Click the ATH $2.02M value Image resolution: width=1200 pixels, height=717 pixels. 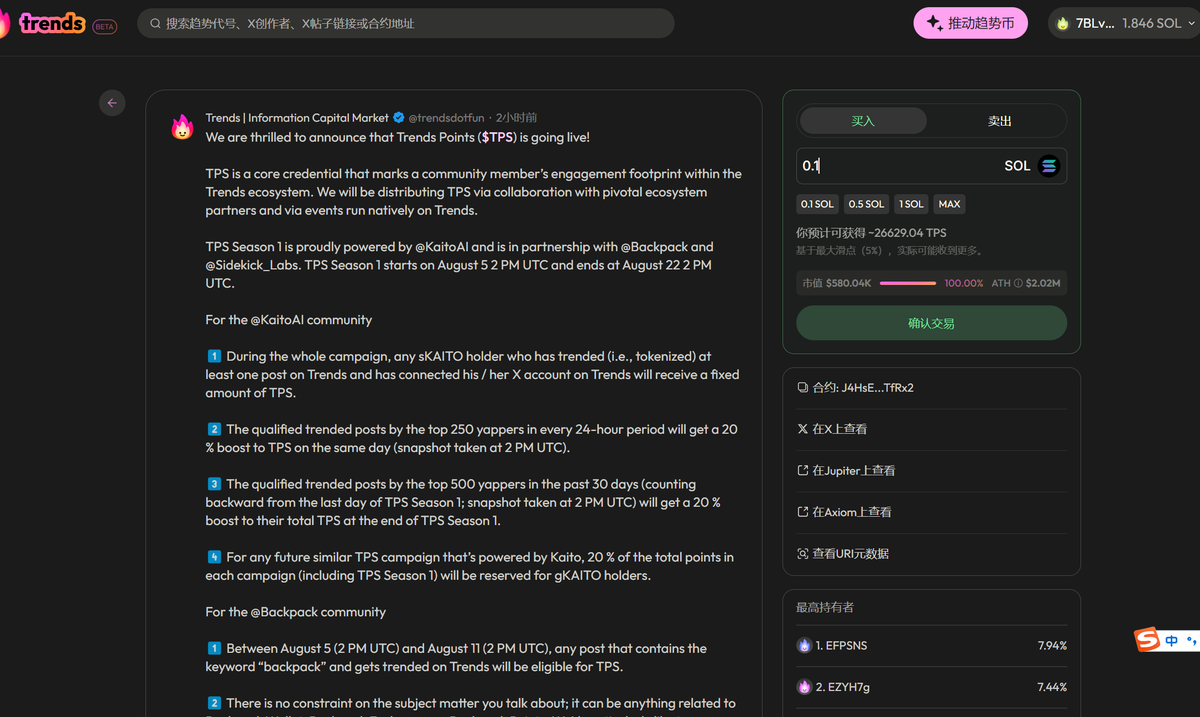point(1026,283)
